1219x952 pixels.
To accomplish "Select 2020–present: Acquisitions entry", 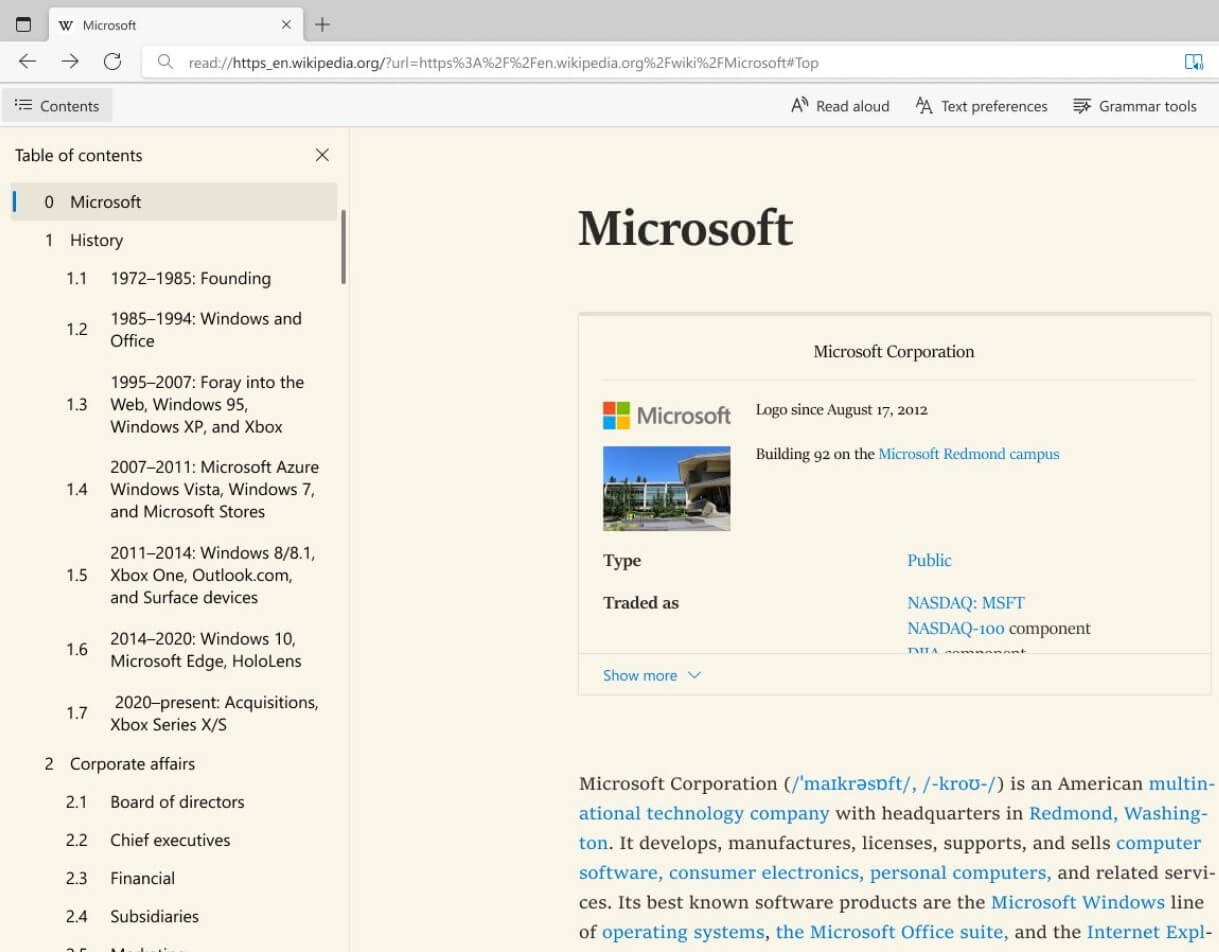I will point(214,713).
